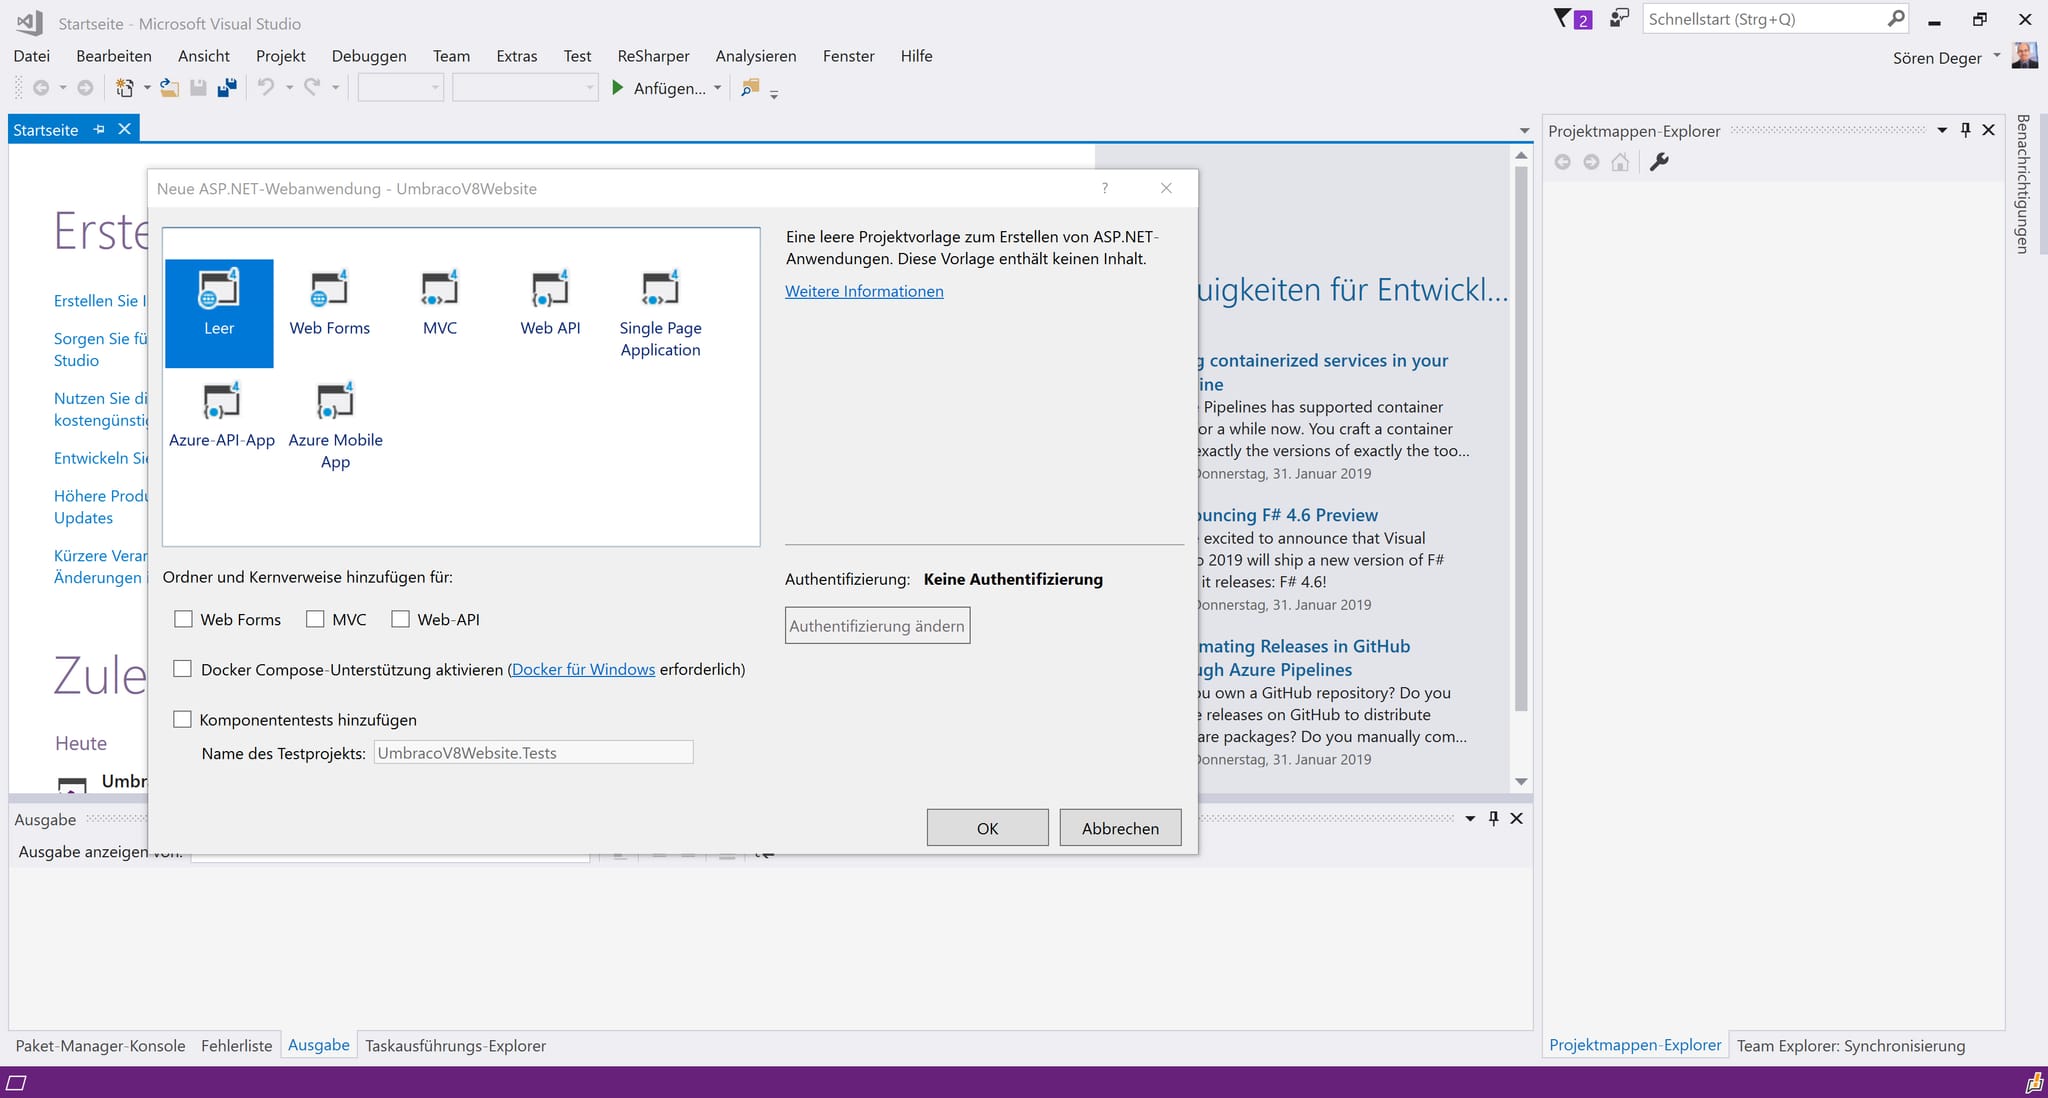
Task: Click back arrow in Projektmappen-Explorer
Action: point(1562,162)
